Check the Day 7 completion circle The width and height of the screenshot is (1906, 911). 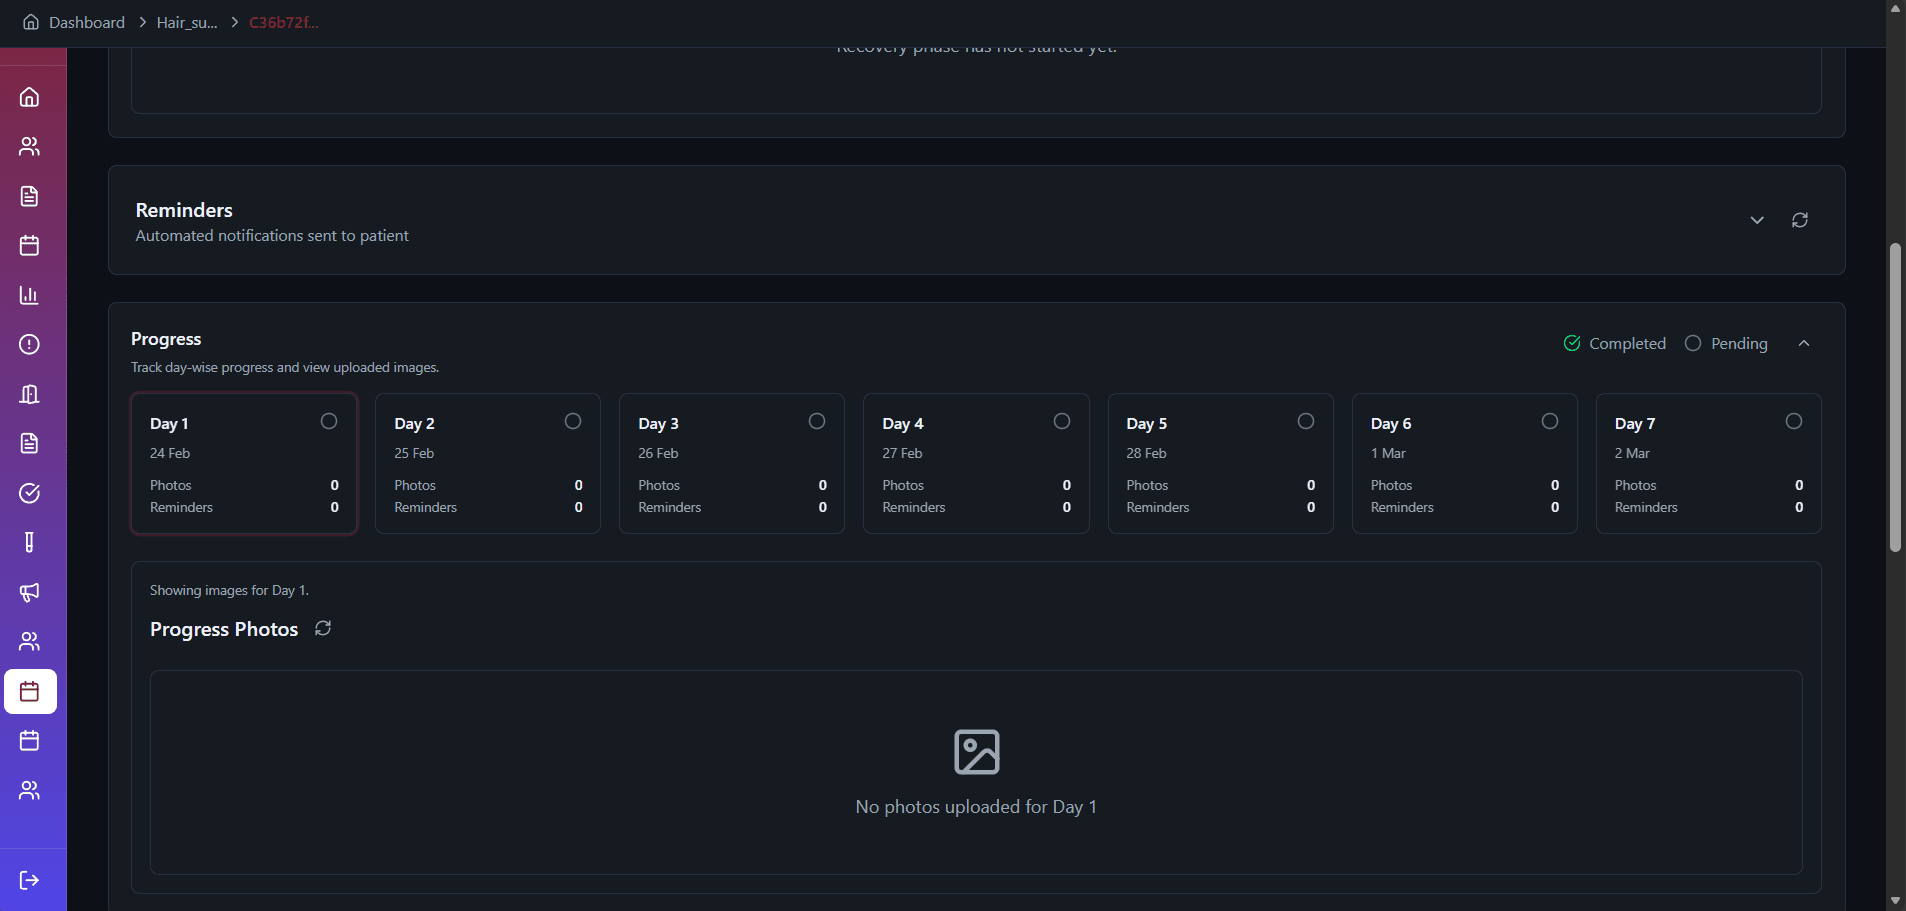tap(1794, 421)
